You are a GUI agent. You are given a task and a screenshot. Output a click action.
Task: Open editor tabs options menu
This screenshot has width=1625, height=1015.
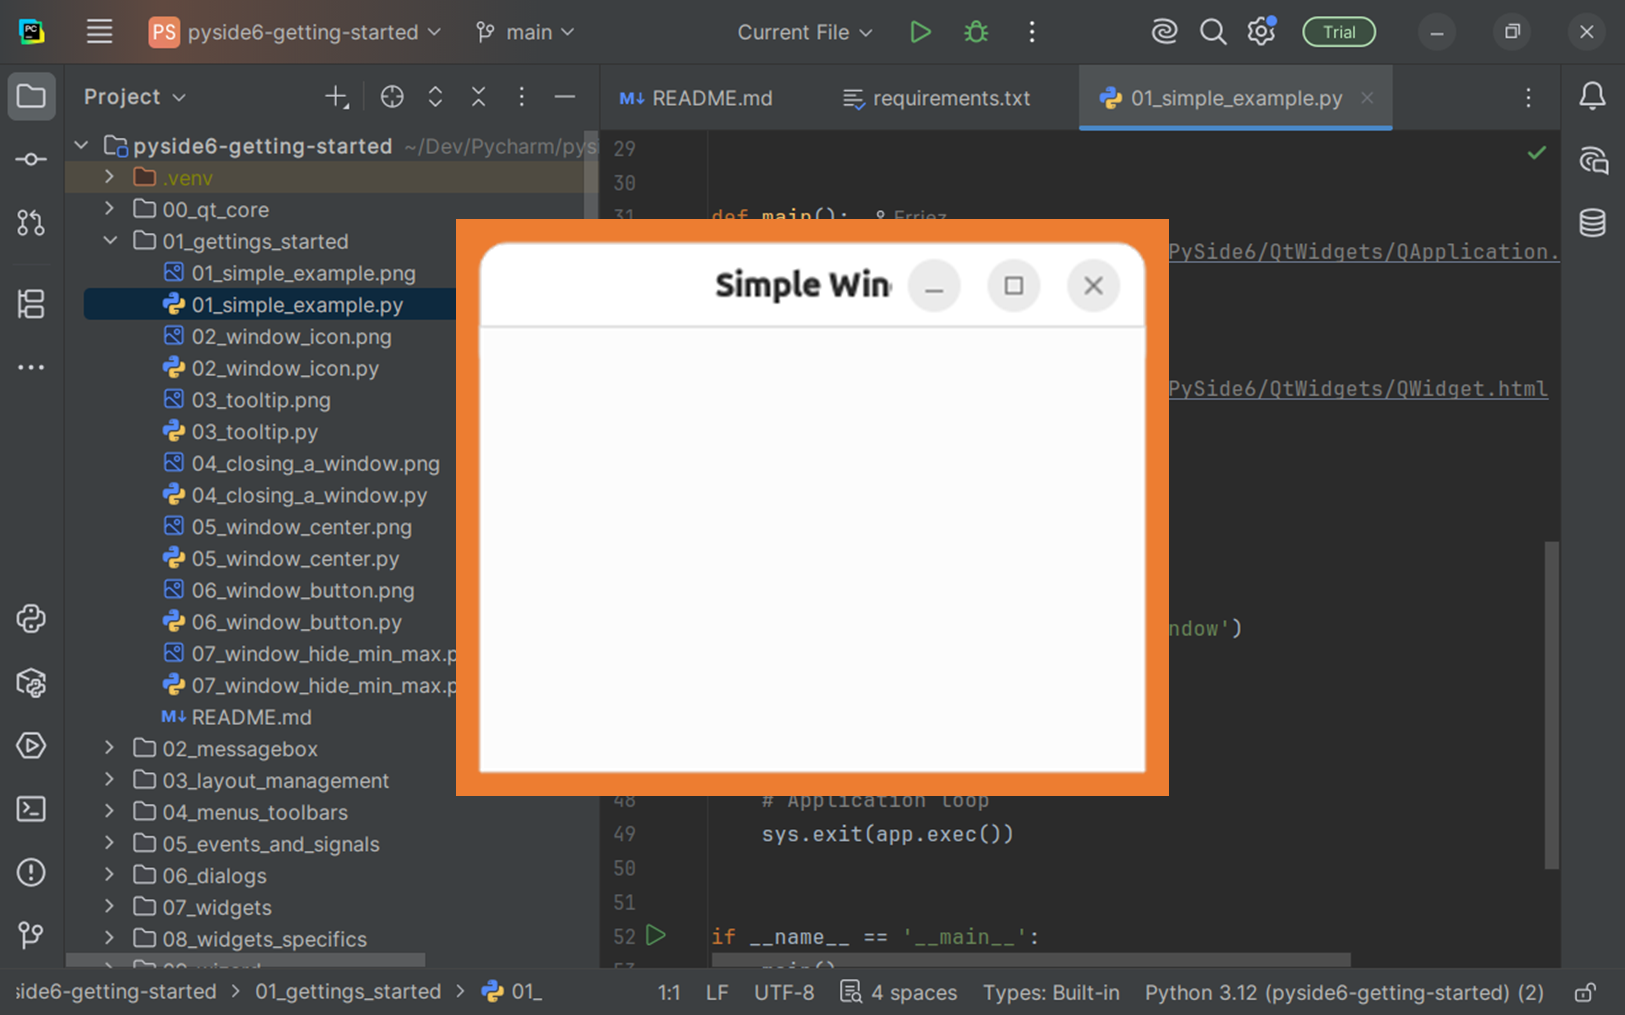(x=1528, y=98)
